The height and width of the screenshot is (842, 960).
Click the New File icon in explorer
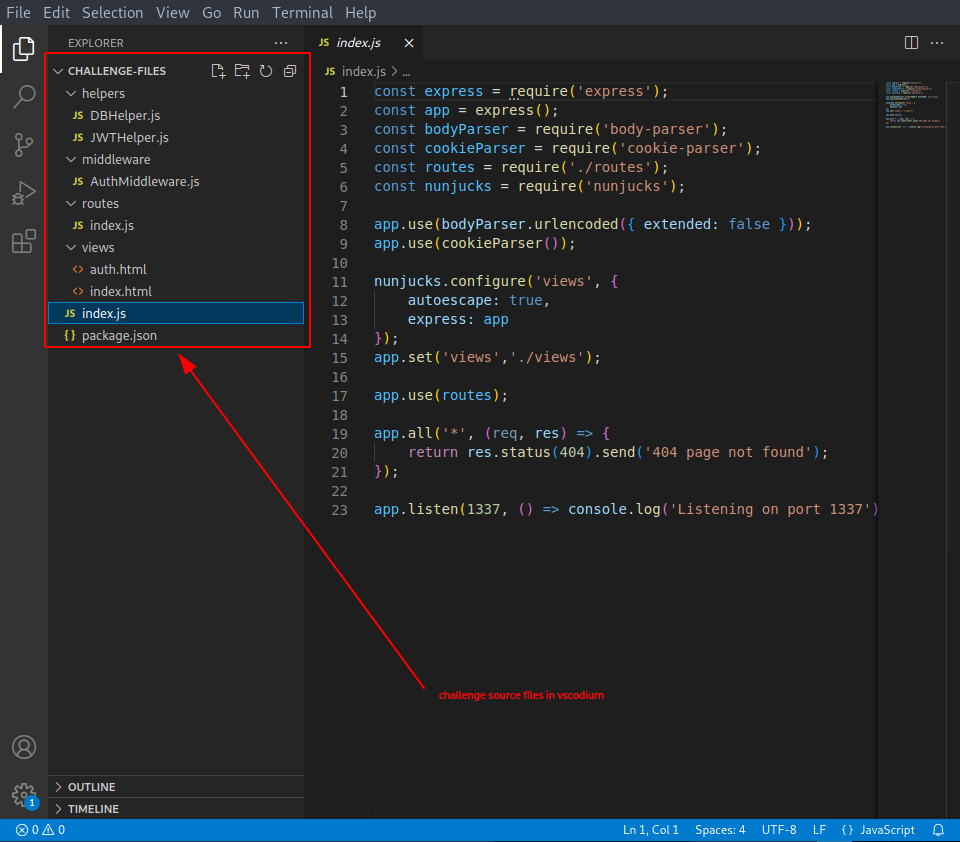click(x=219, y=71)
